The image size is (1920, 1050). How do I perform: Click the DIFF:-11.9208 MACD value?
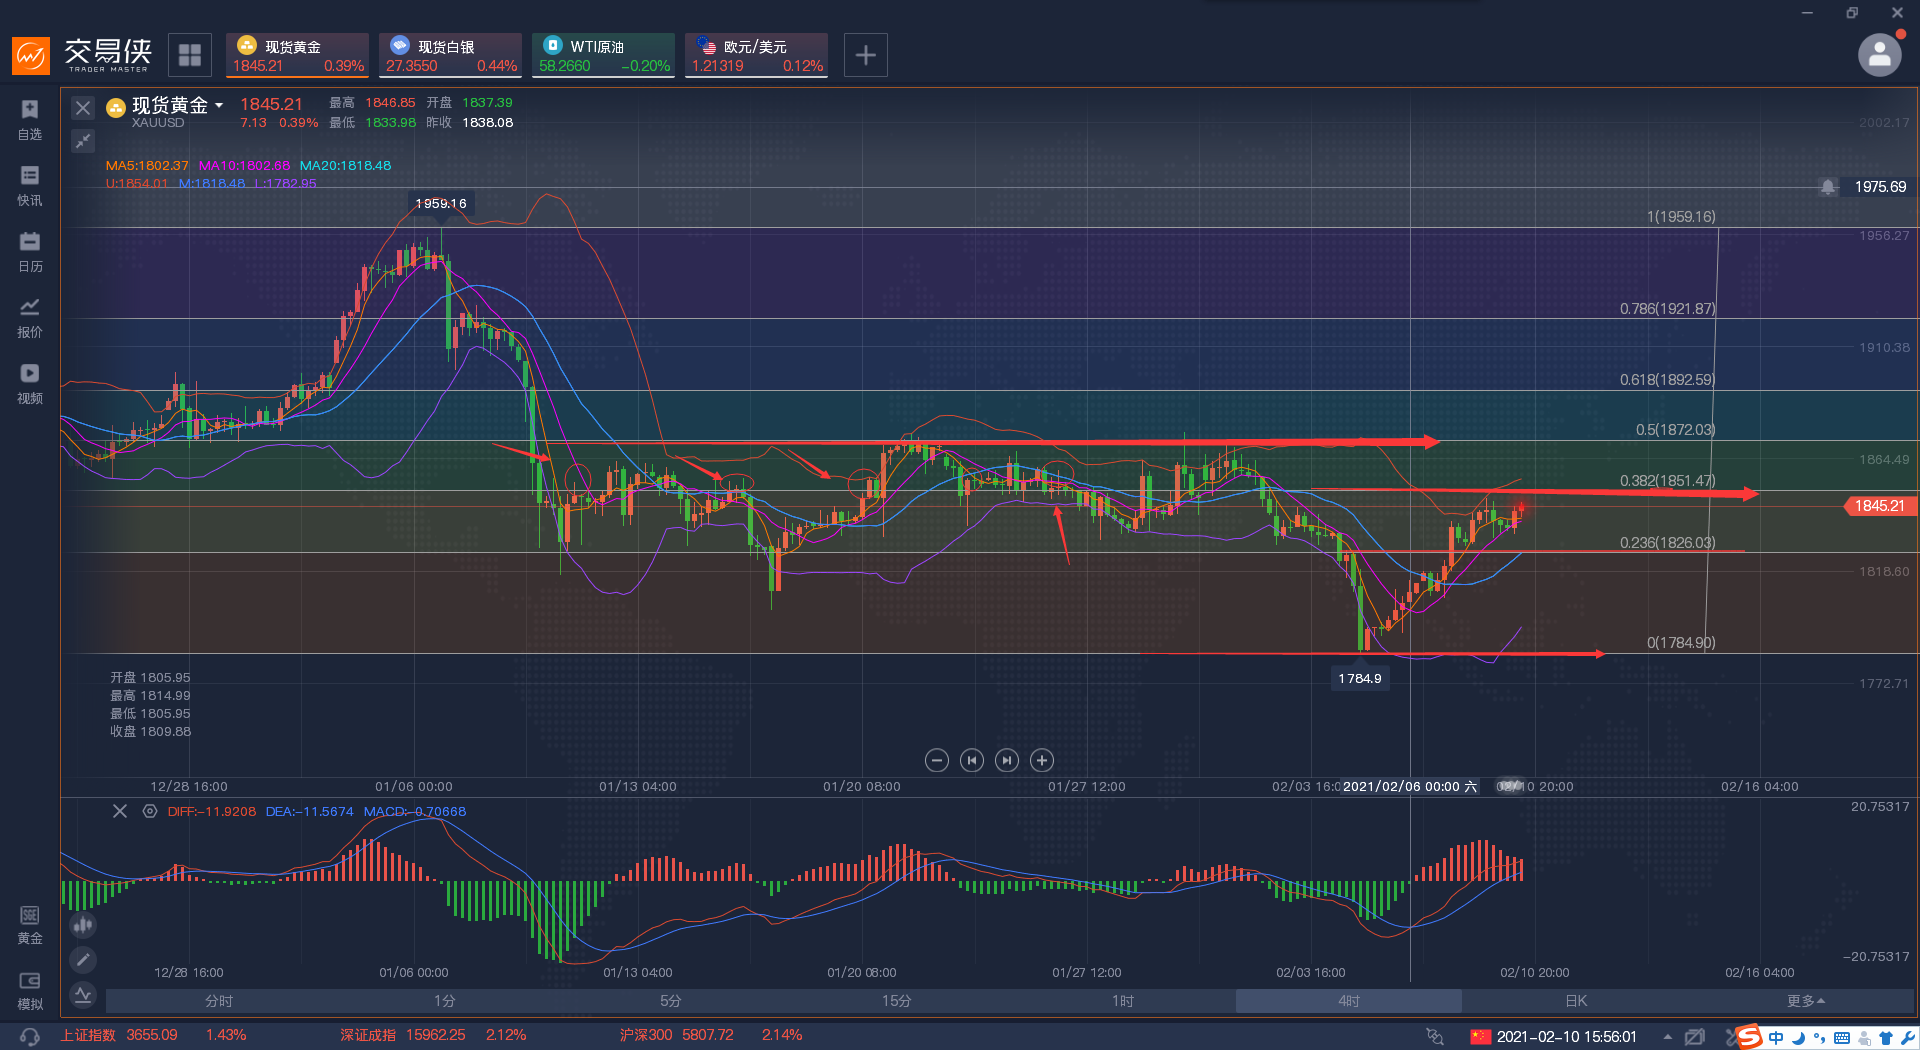pyautogui.click(x=211, y=812)
